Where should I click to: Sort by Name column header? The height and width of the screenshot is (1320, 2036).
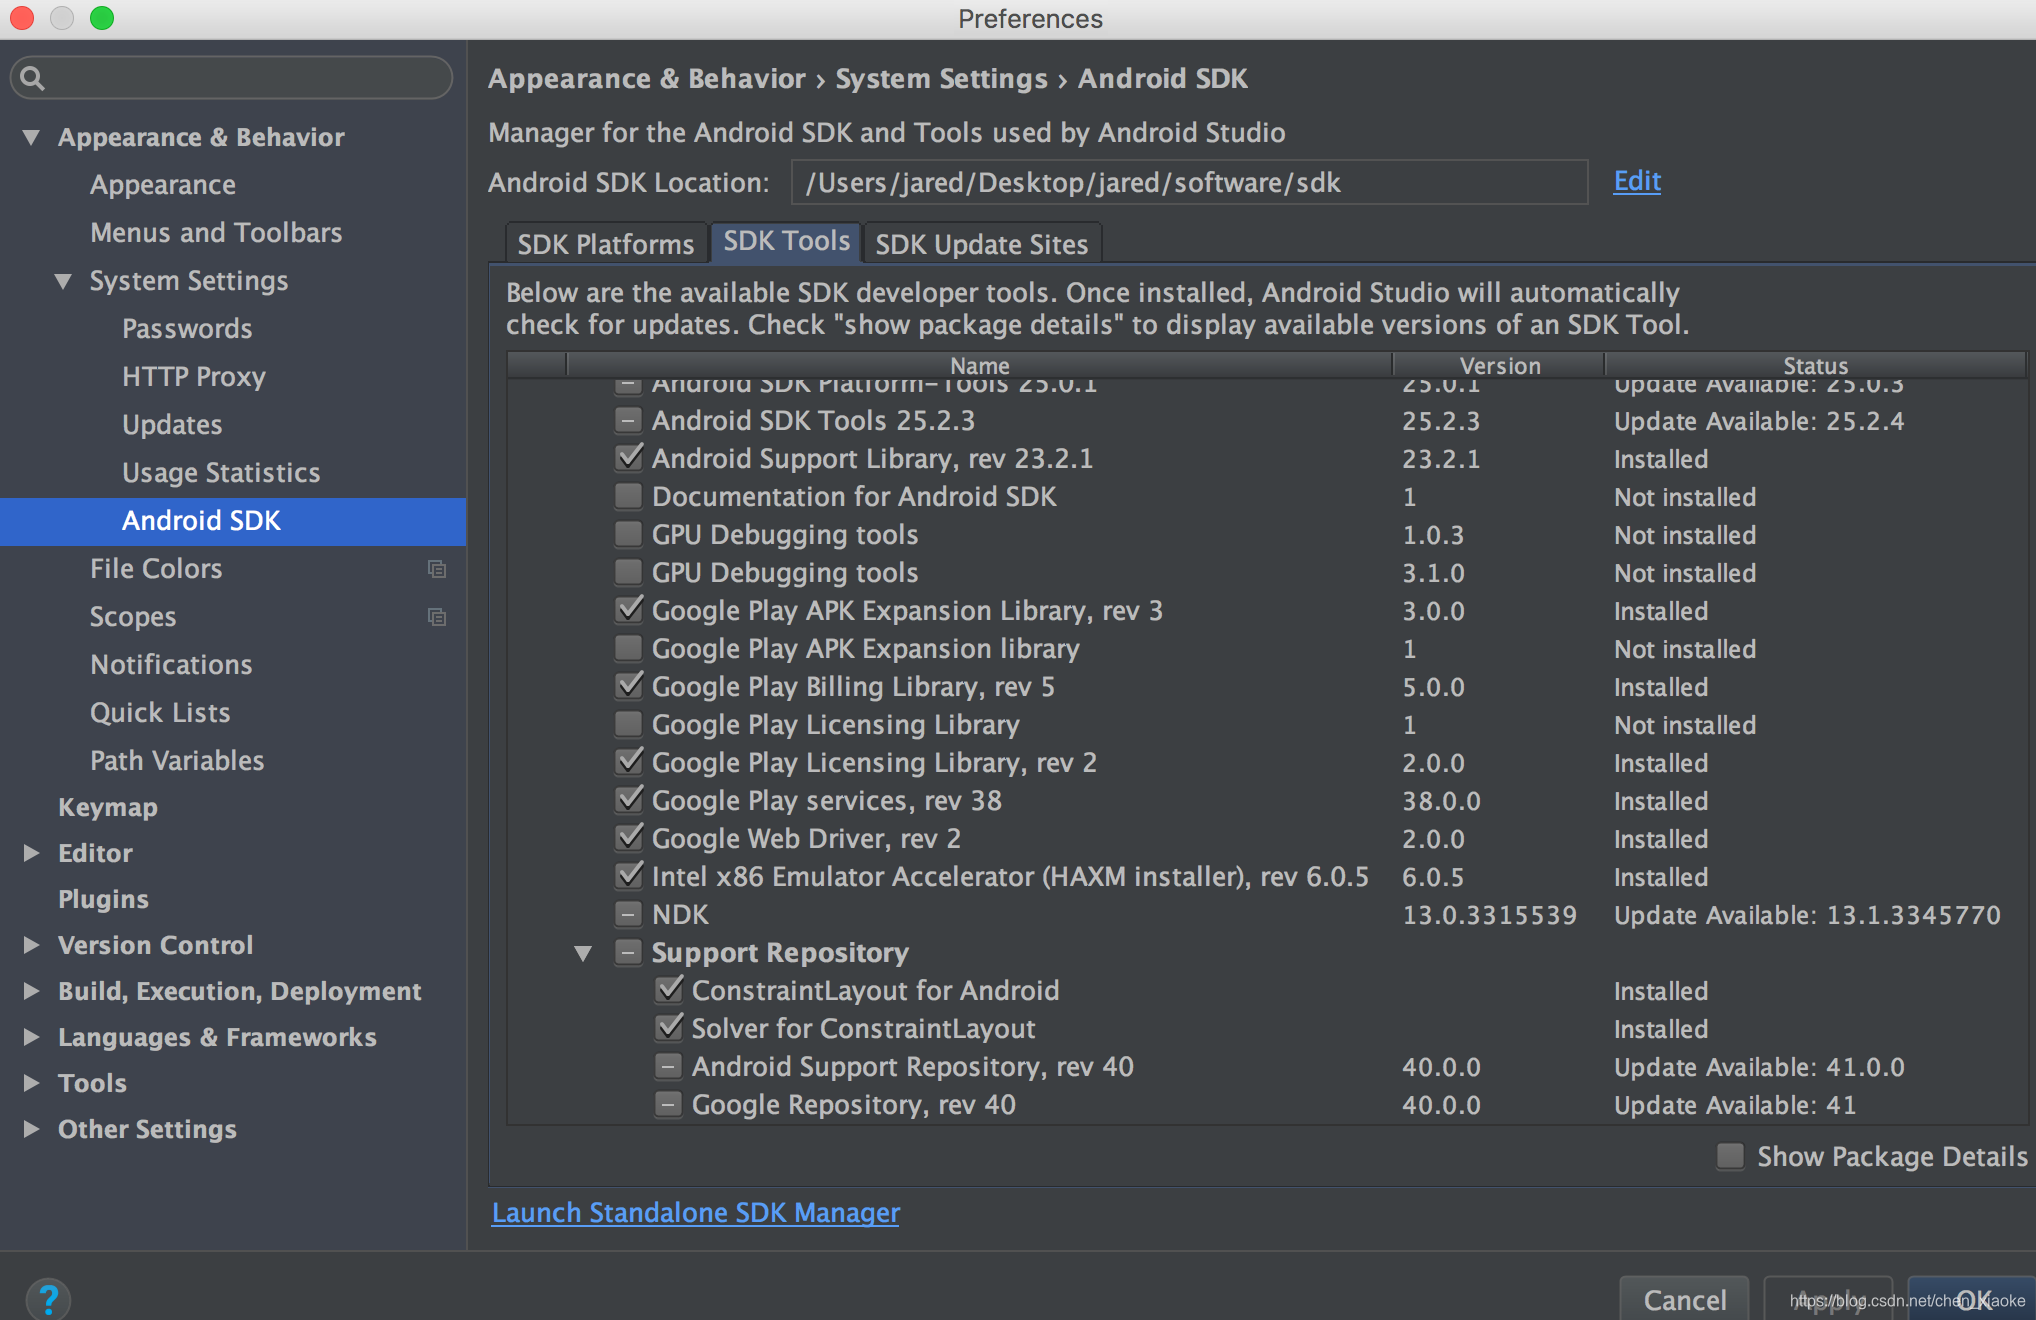click(x=979, y=365)
